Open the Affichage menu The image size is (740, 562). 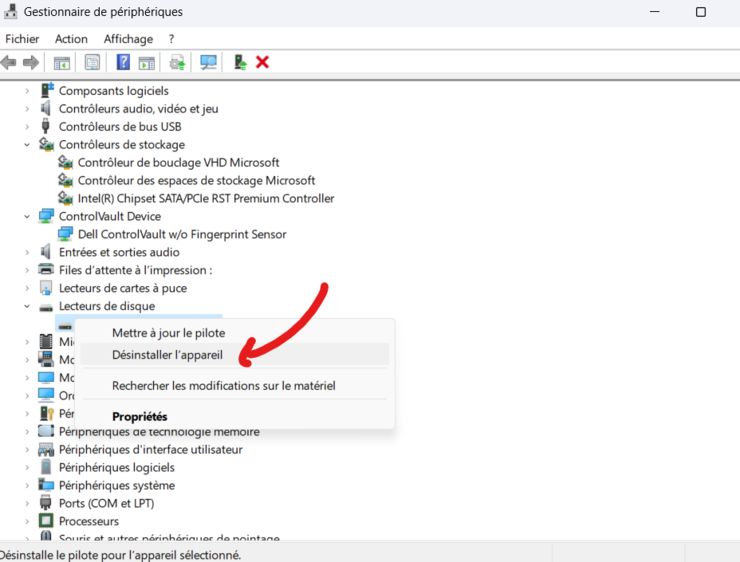tap(128, 39)
